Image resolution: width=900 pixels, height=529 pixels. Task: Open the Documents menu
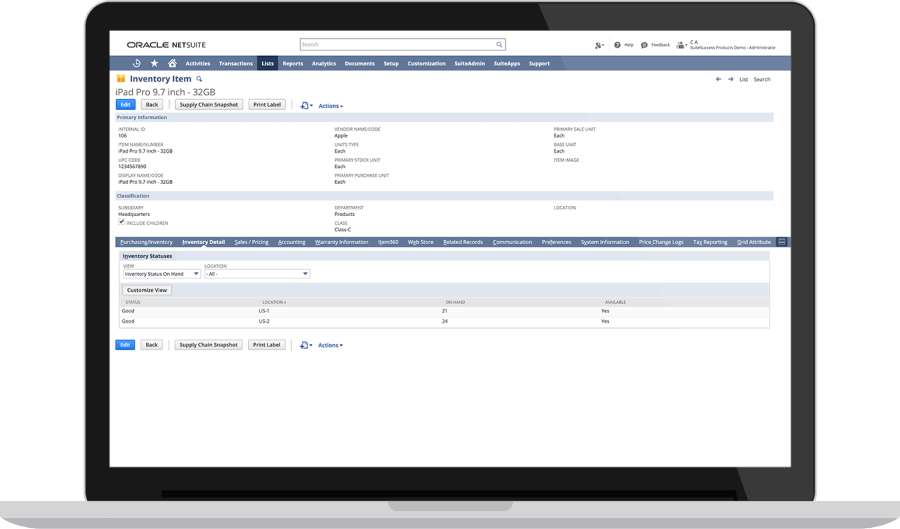point(359,63)
